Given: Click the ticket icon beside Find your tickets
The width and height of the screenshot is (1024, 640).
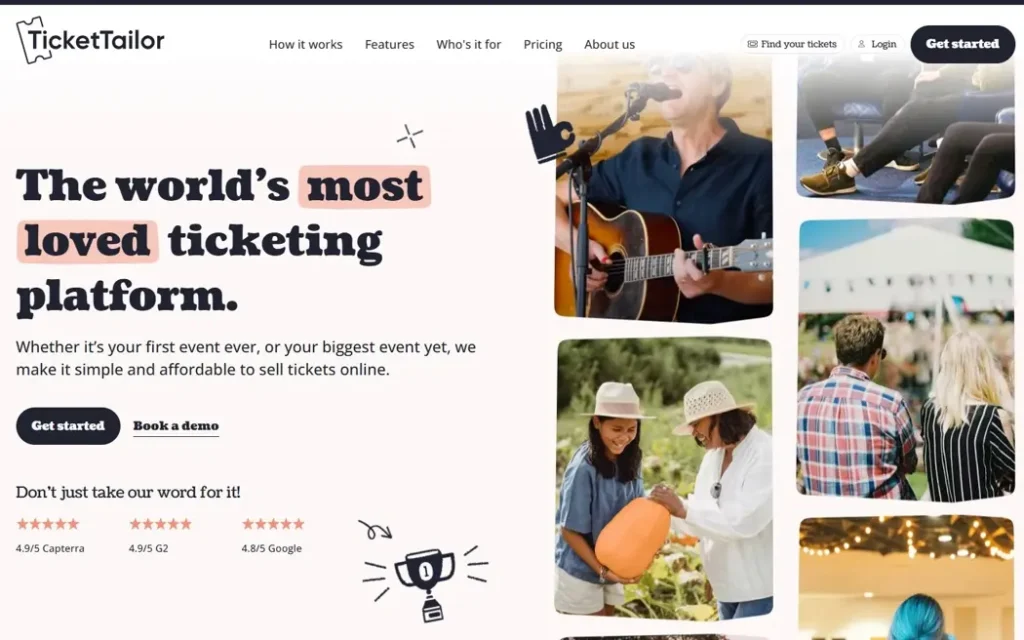Looking at the screenshot, I should pos(752,44).
